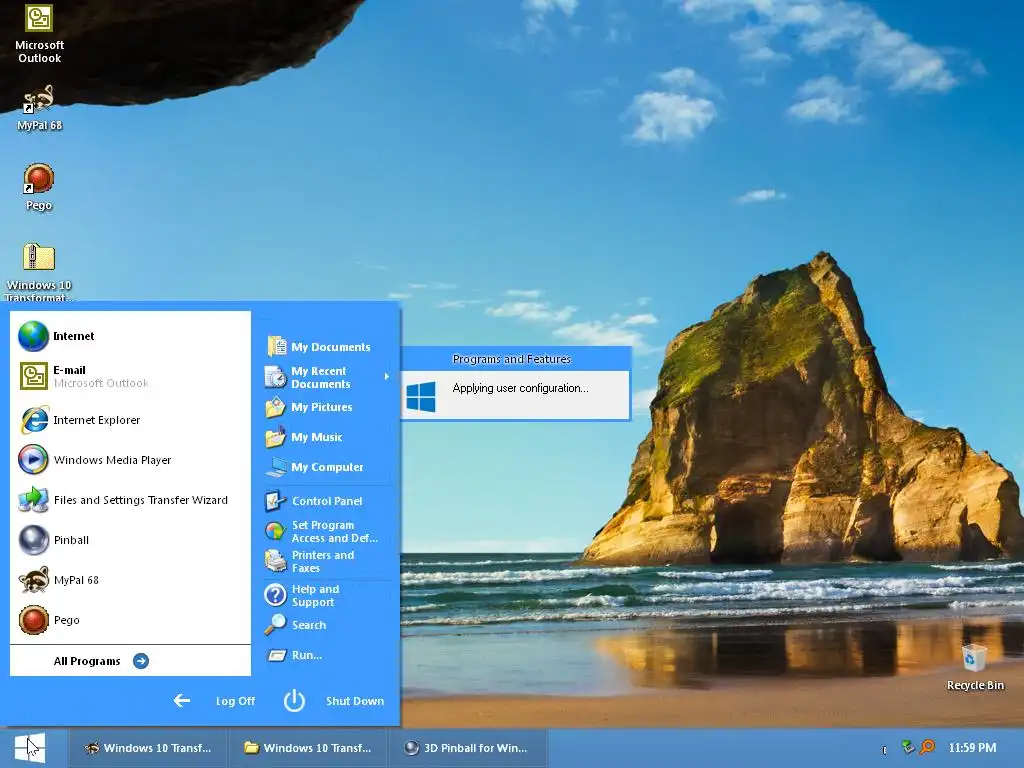
Task: Click the 11:59 PM clock
Action: pyautogui.click(x=972, y=748)
